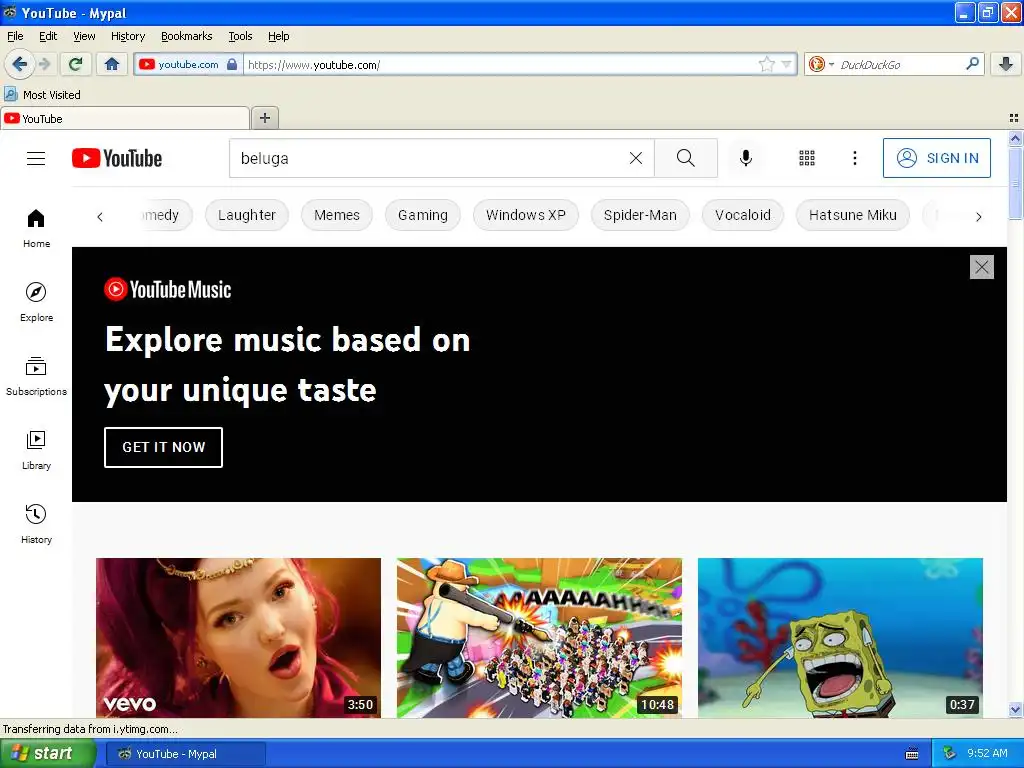Go to Home in sidebar

[36, 229]
